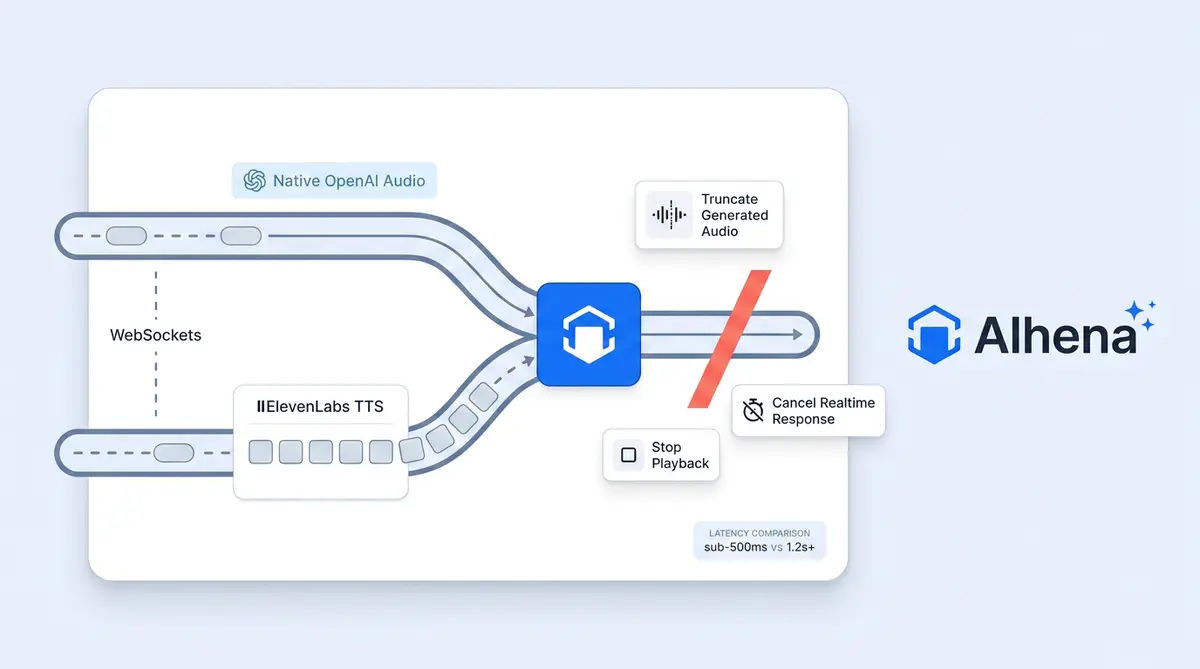Image resolution: width=1200 pixels, height=669 pixels.
Task: Click the ElevenLabs logo icon
Action: click(261, 405)
